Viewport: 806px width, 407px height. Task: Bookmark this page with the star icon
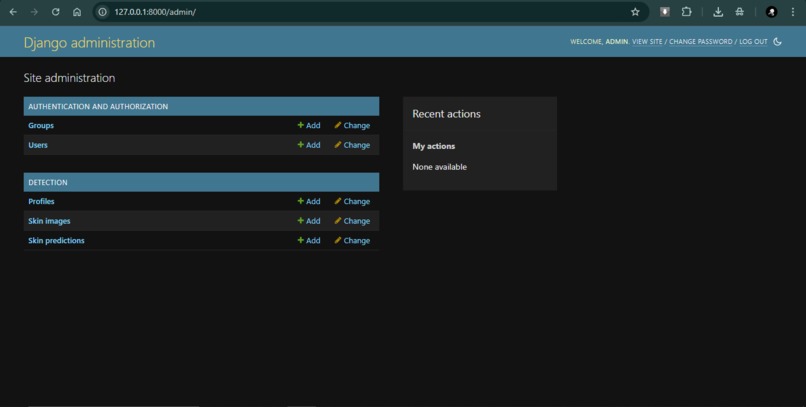[635, 12]
